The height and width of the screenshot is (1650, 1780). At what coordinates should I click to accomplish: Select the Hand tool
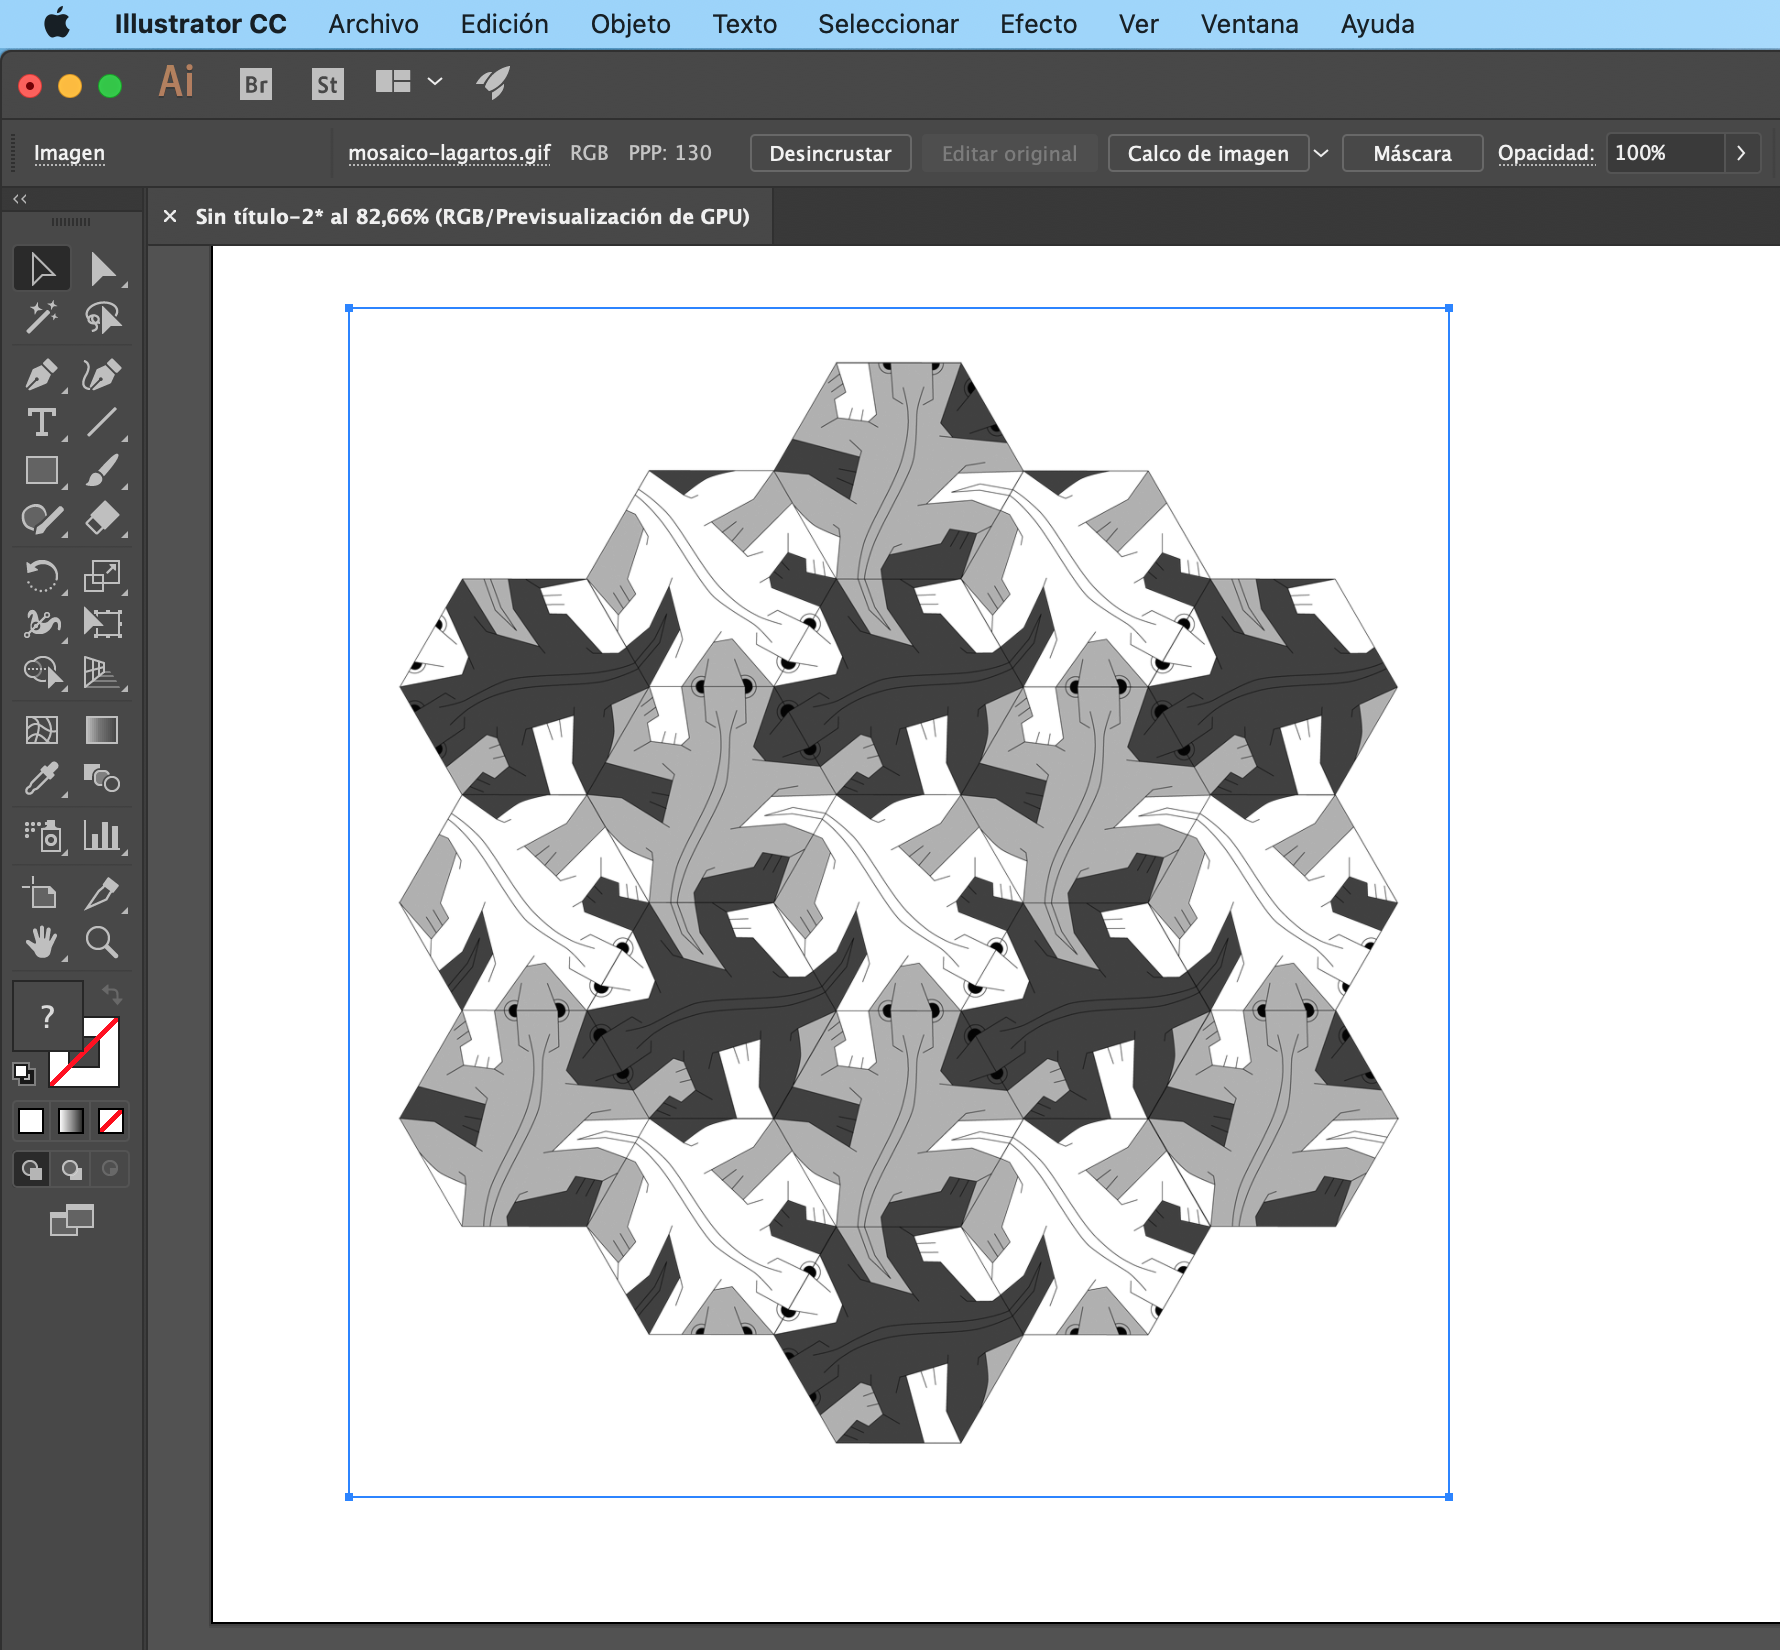coord(42,942)
